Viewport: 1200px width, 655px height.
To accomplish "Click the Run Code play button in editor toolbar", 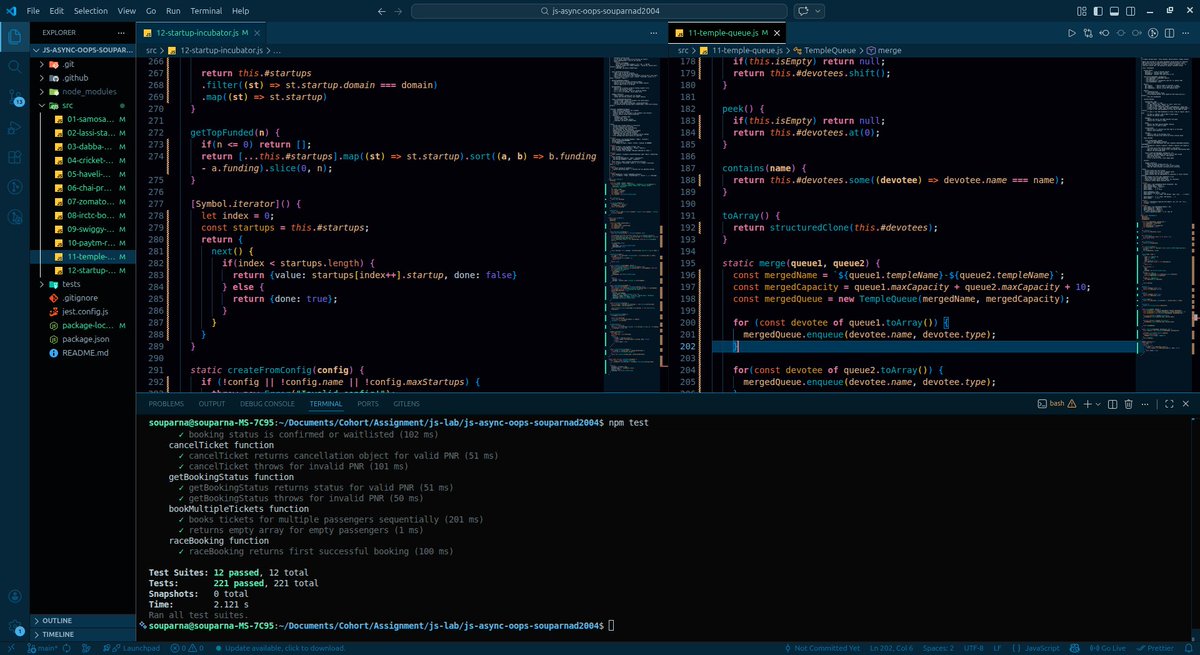I will [x=1072, y=33].
